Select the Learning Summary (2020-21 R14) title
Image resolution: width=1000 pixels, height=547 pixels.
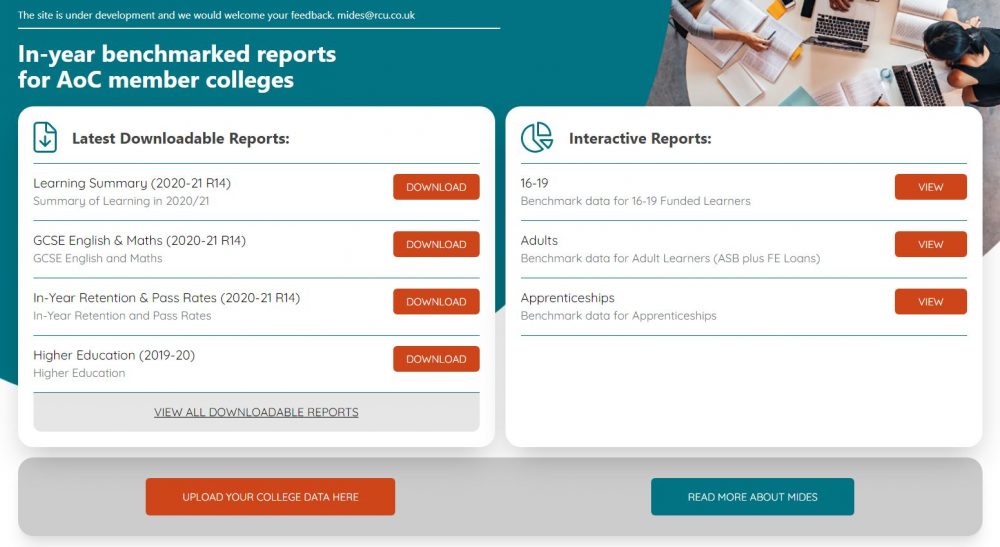tap(132, 183)
